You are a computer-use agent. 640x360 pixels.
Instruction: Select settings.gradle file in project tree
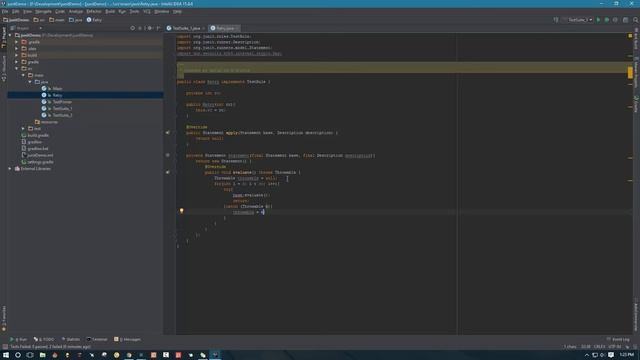[x=37, y=162]
